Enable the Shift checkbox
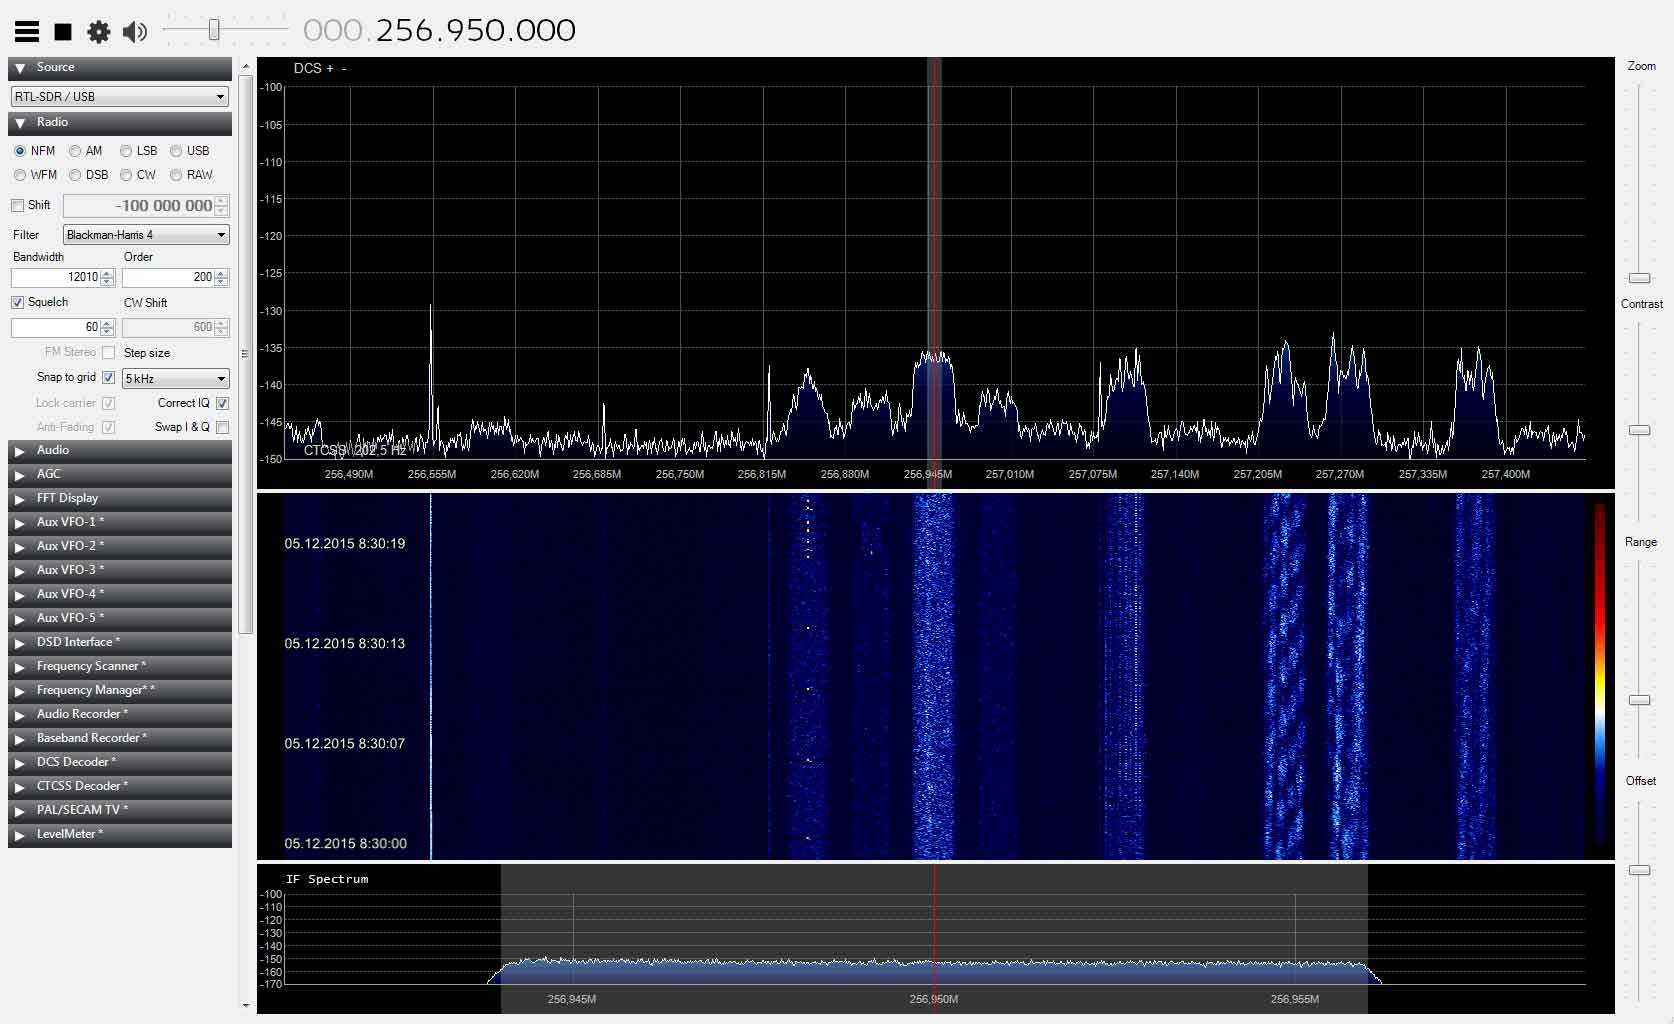 [x=18, y=205]
